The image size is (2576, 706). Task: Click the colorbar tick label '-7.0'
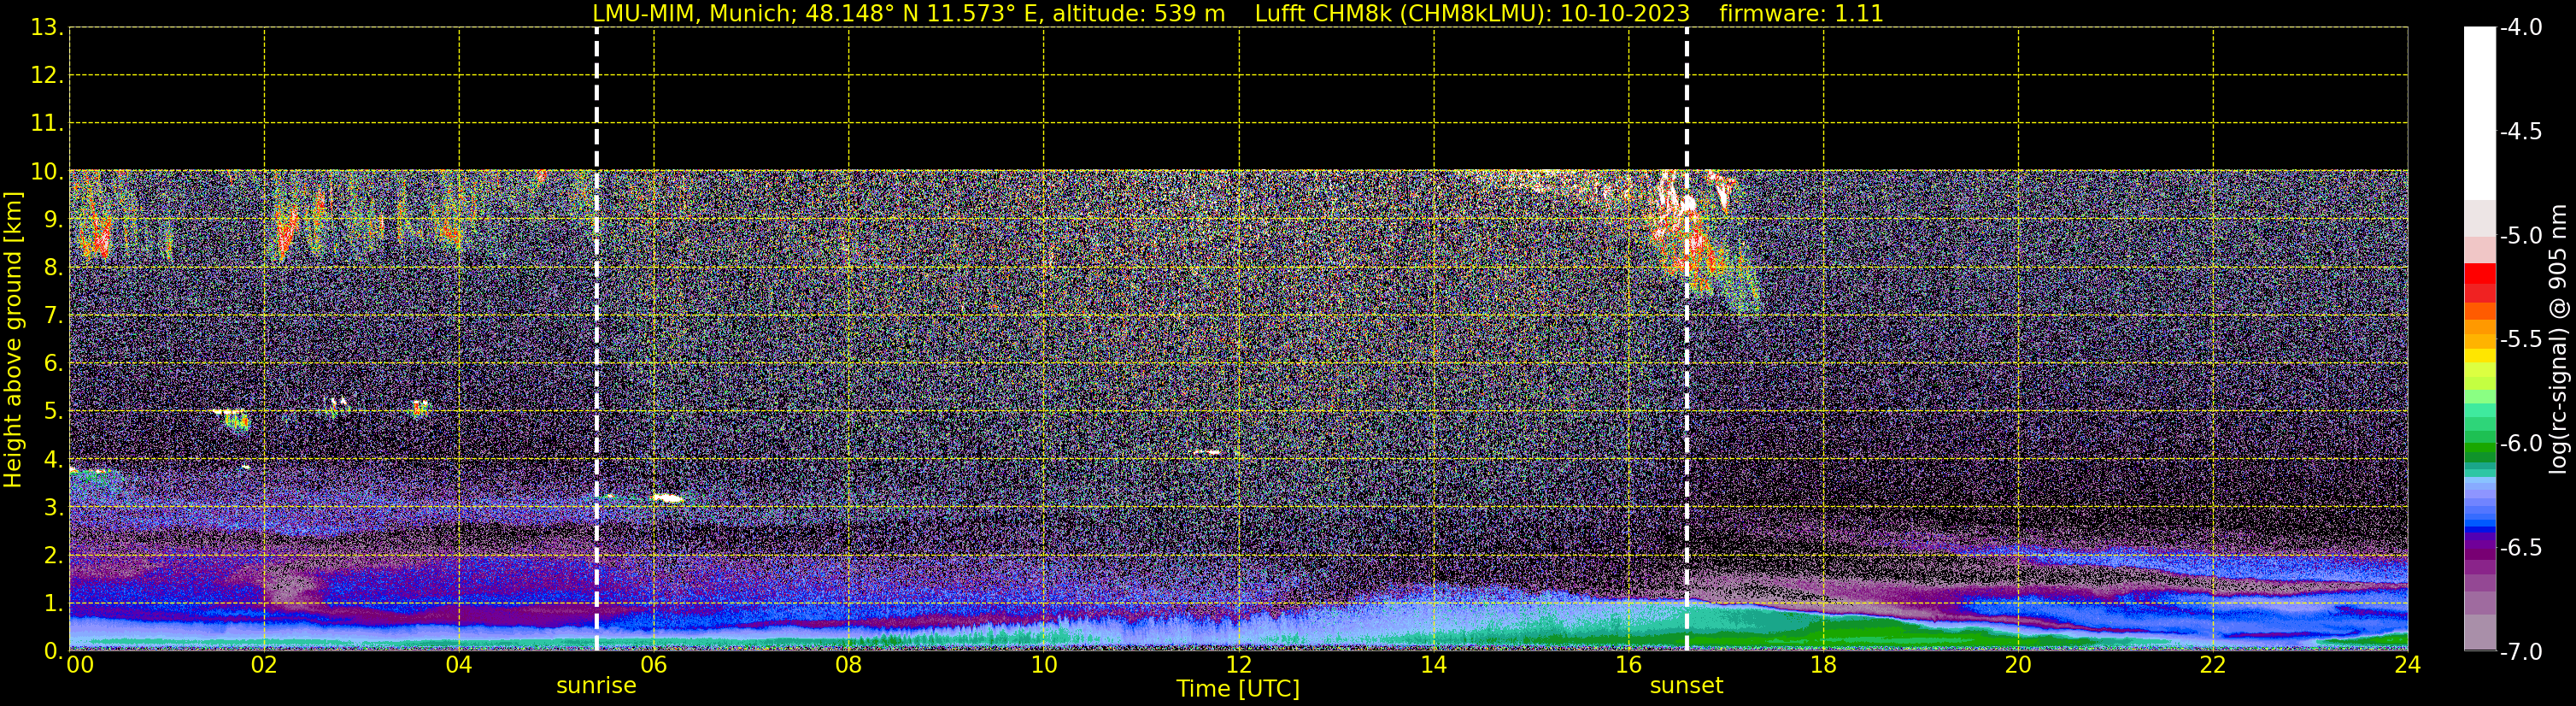pyautogui.click(x=2520, y=652)
